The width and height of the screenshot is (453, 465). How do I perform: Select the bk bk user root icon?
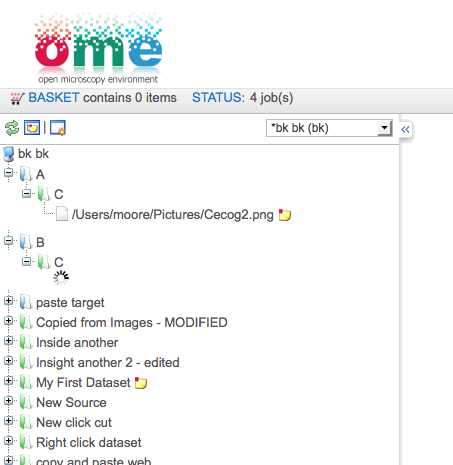pos(9,154)
